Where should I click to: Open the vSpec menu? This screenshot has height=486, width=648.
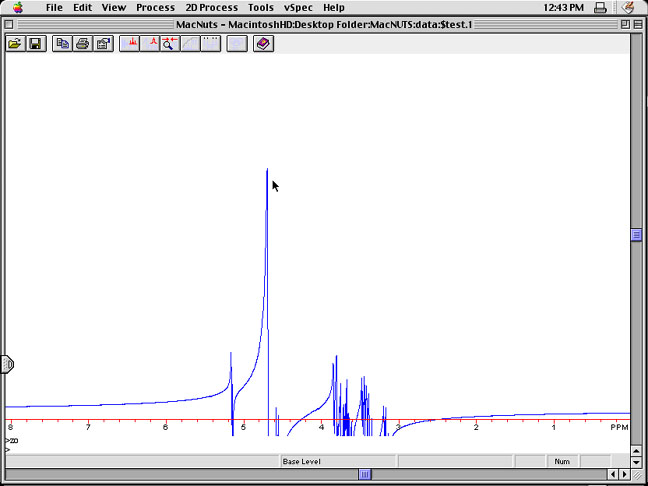(296, 7)
